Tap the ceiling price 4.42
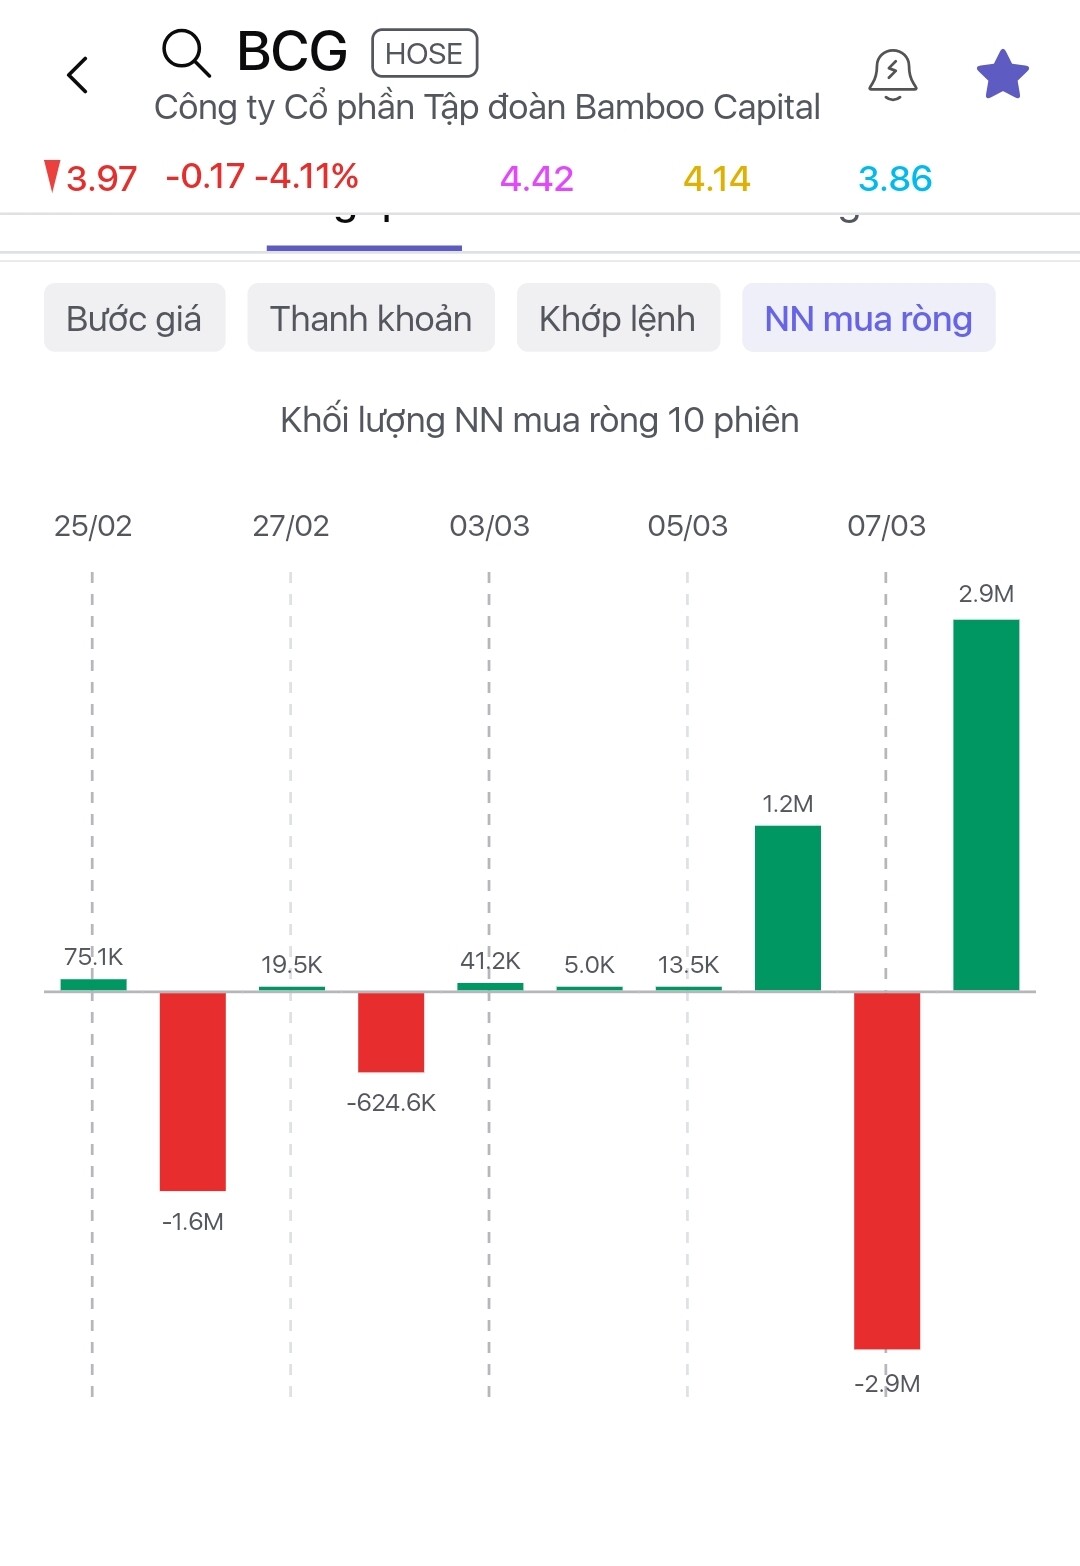This screenshot has width=1080, height=1566. [x=537, y=179]
